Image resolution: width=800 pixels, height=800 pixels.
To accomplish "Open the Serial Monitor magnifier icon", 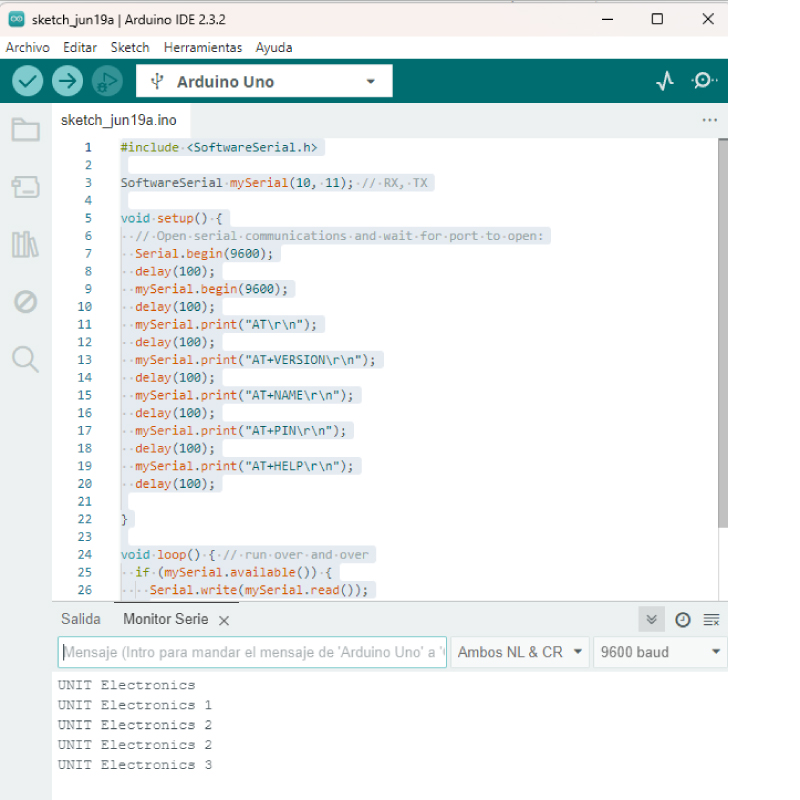I will tap(704, 81).
